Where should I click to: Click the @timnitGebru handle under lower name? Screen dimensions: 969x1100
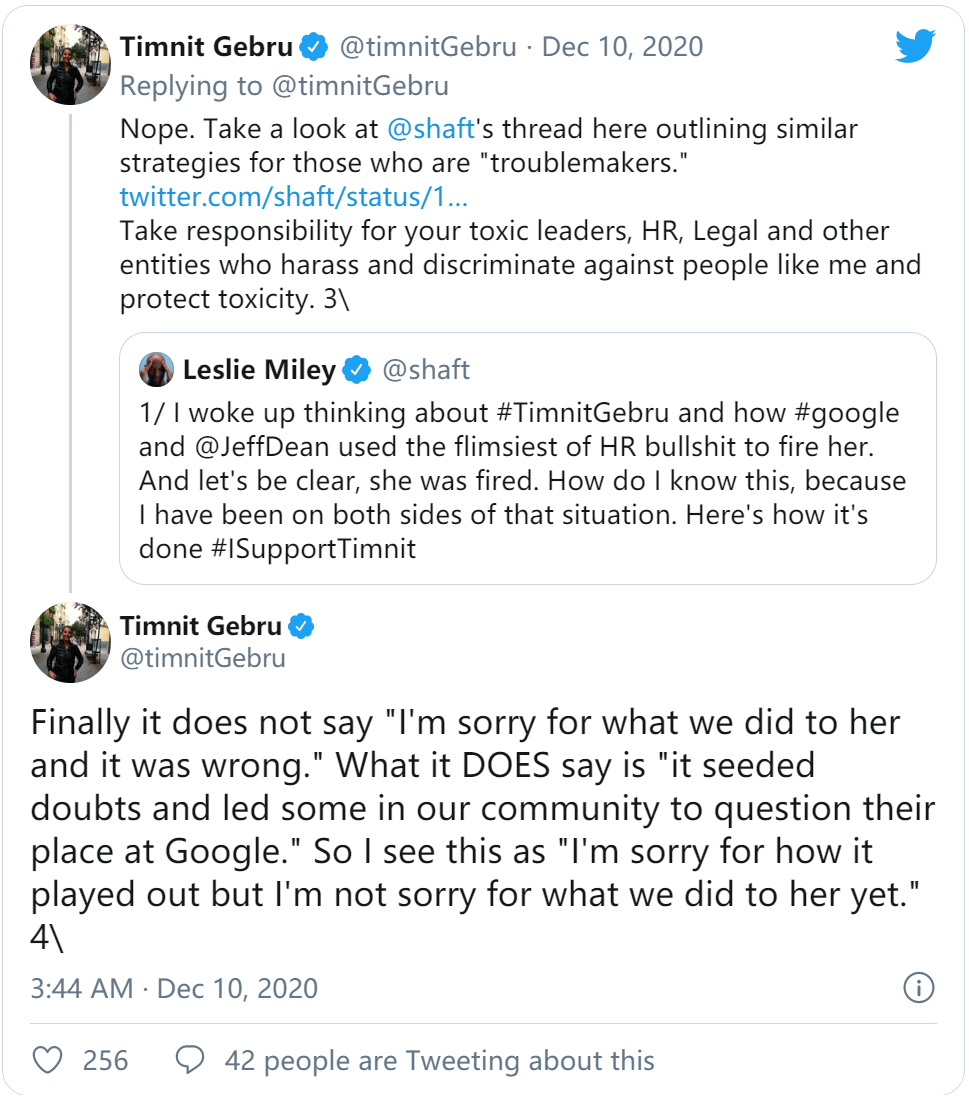[x=203, y=658]
